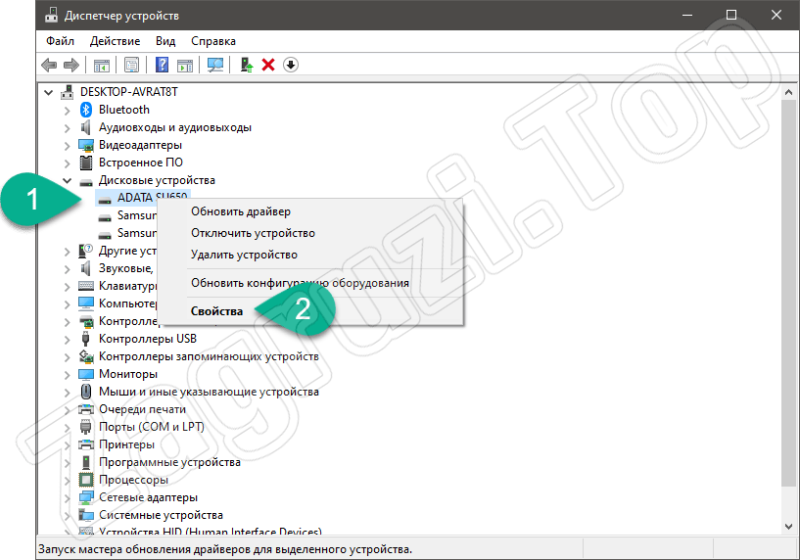Image resolution: width=800 pixels, height=560 pixels.
Task: Choose Удалить устройство in context menu
Action: coord(244,255)
